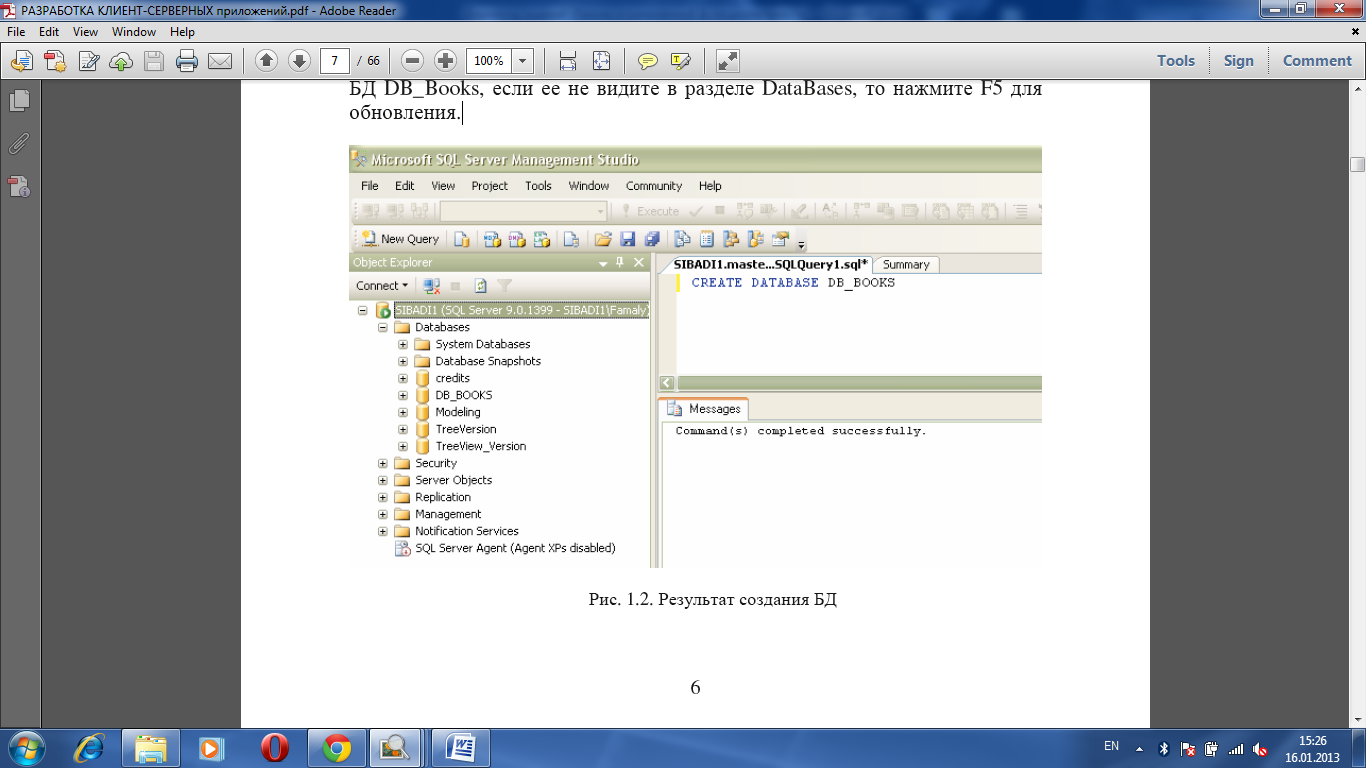The image size is (1366, 768).
Task: Switch to Microsoft Word on the taskbar
Action: pos(461,747)
